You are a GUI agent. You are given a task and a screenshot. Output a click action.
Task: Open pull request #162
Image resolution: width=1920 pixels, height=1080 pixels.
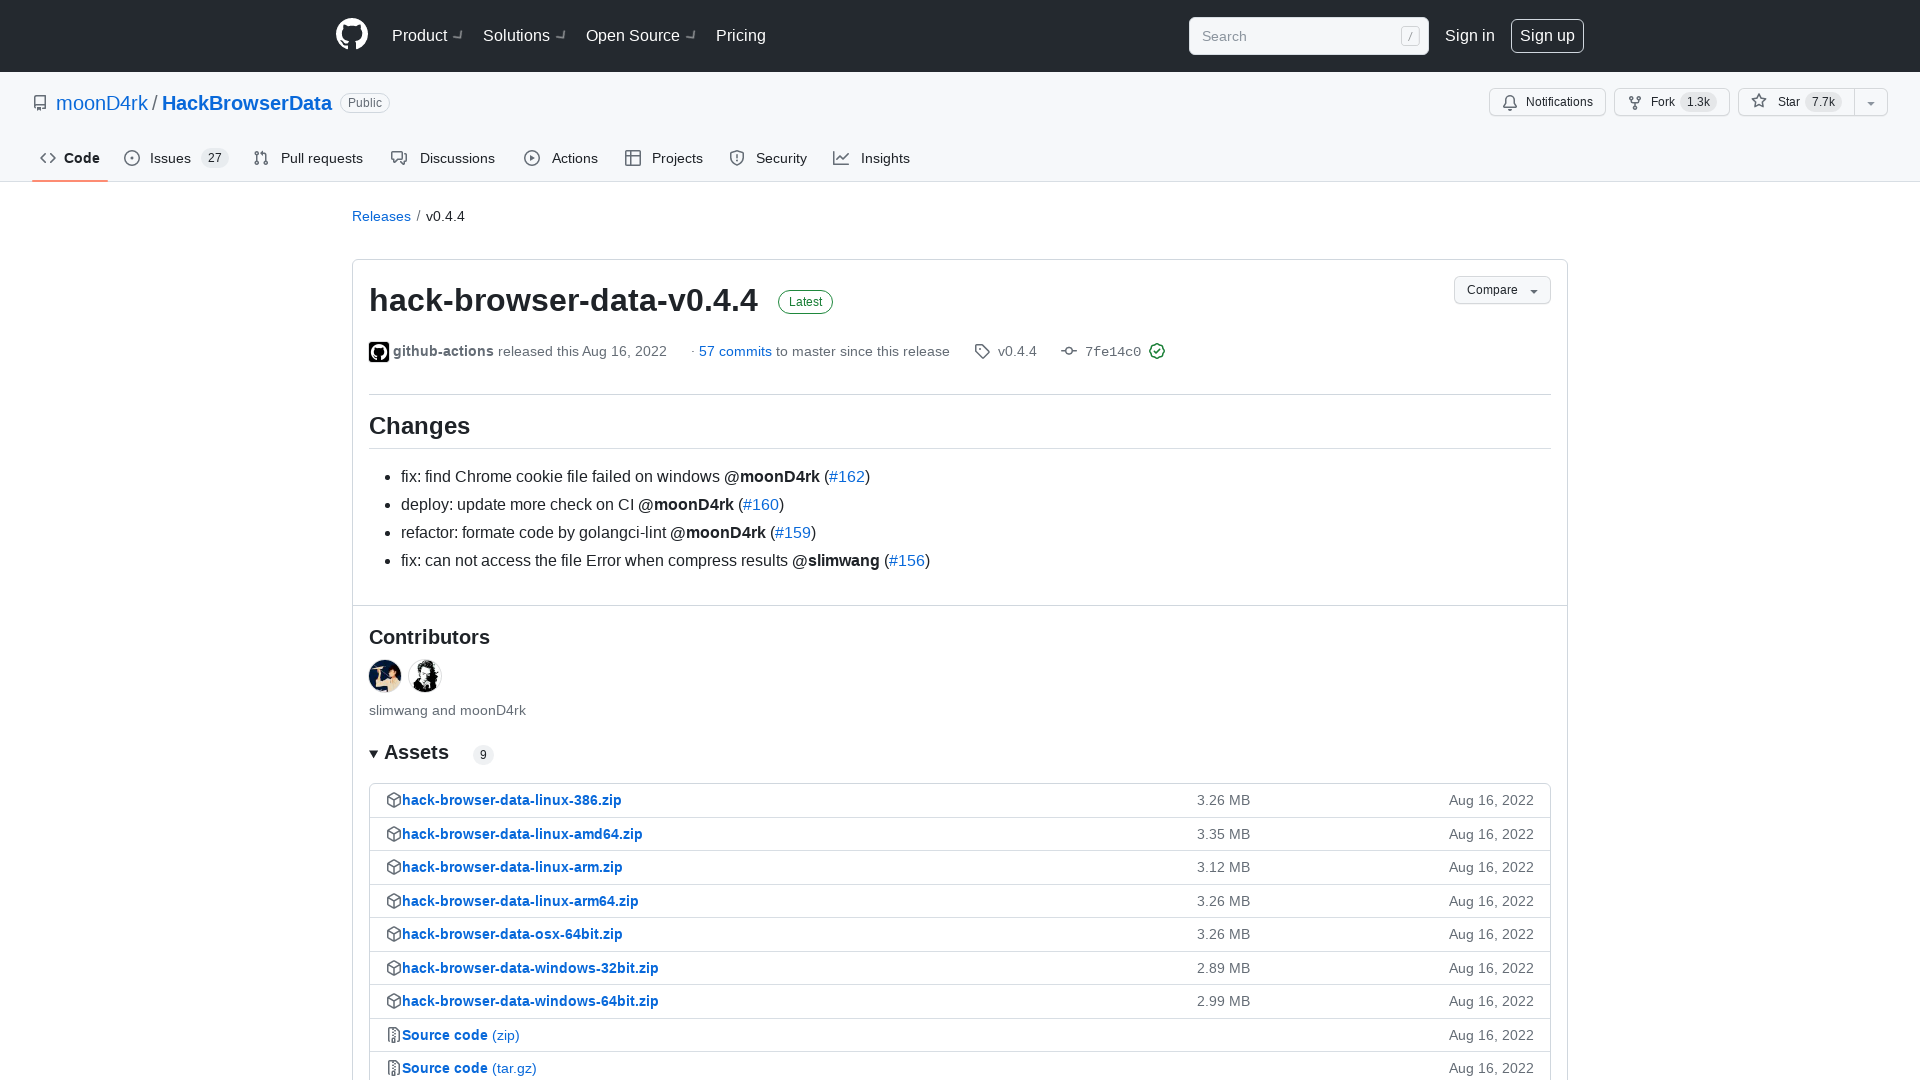point(847,477)
